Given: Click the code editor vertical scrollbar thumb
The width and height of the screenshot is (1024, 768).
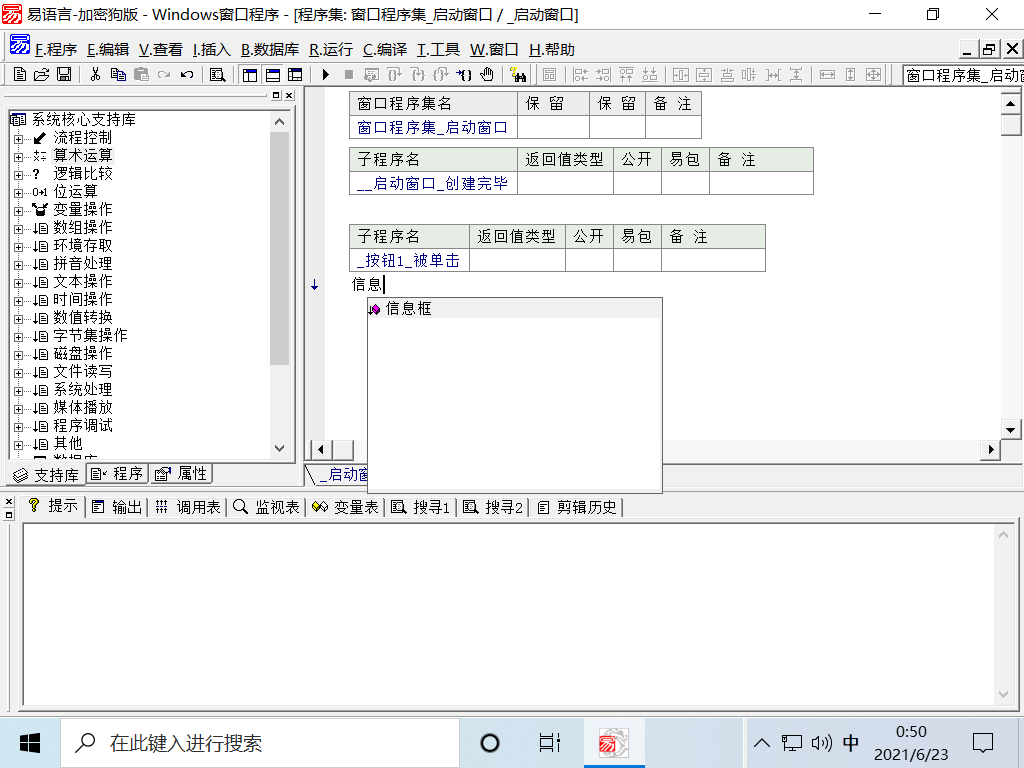Looking at the screenshot, I should (x=1010, y=125).
